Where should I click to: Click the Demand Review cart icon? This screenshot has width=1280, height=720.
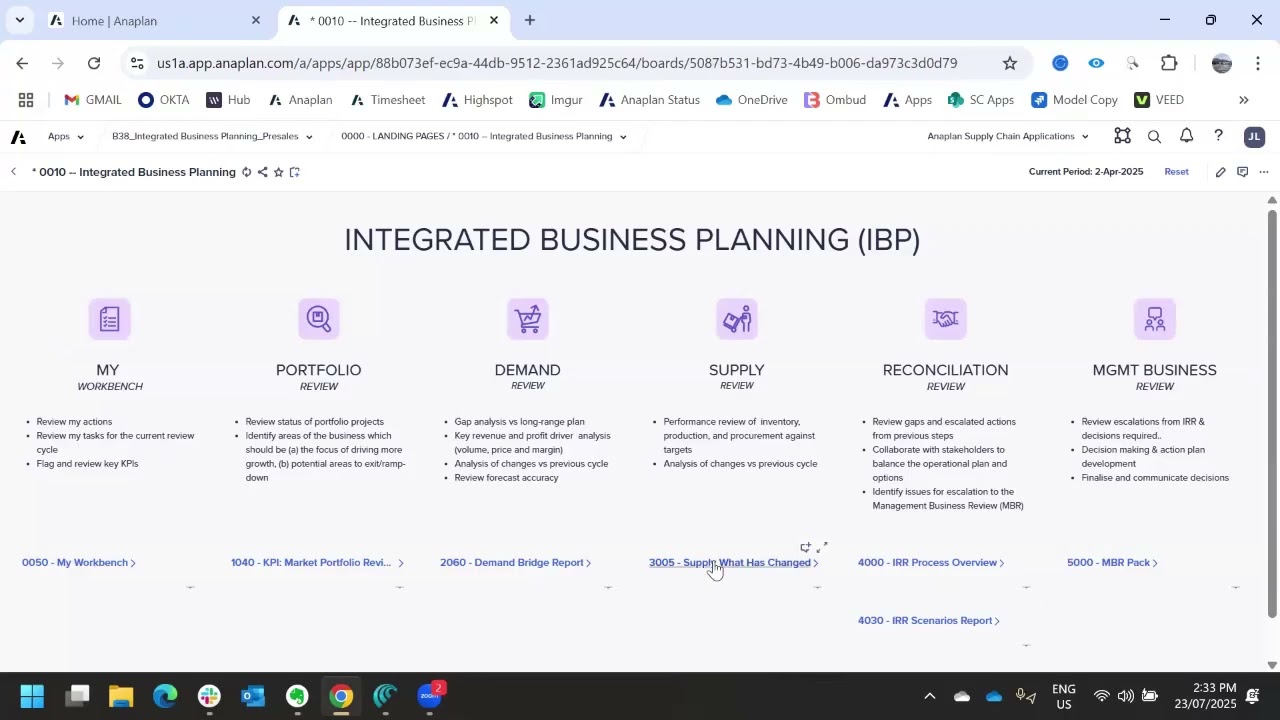click(x=528, y=319)
